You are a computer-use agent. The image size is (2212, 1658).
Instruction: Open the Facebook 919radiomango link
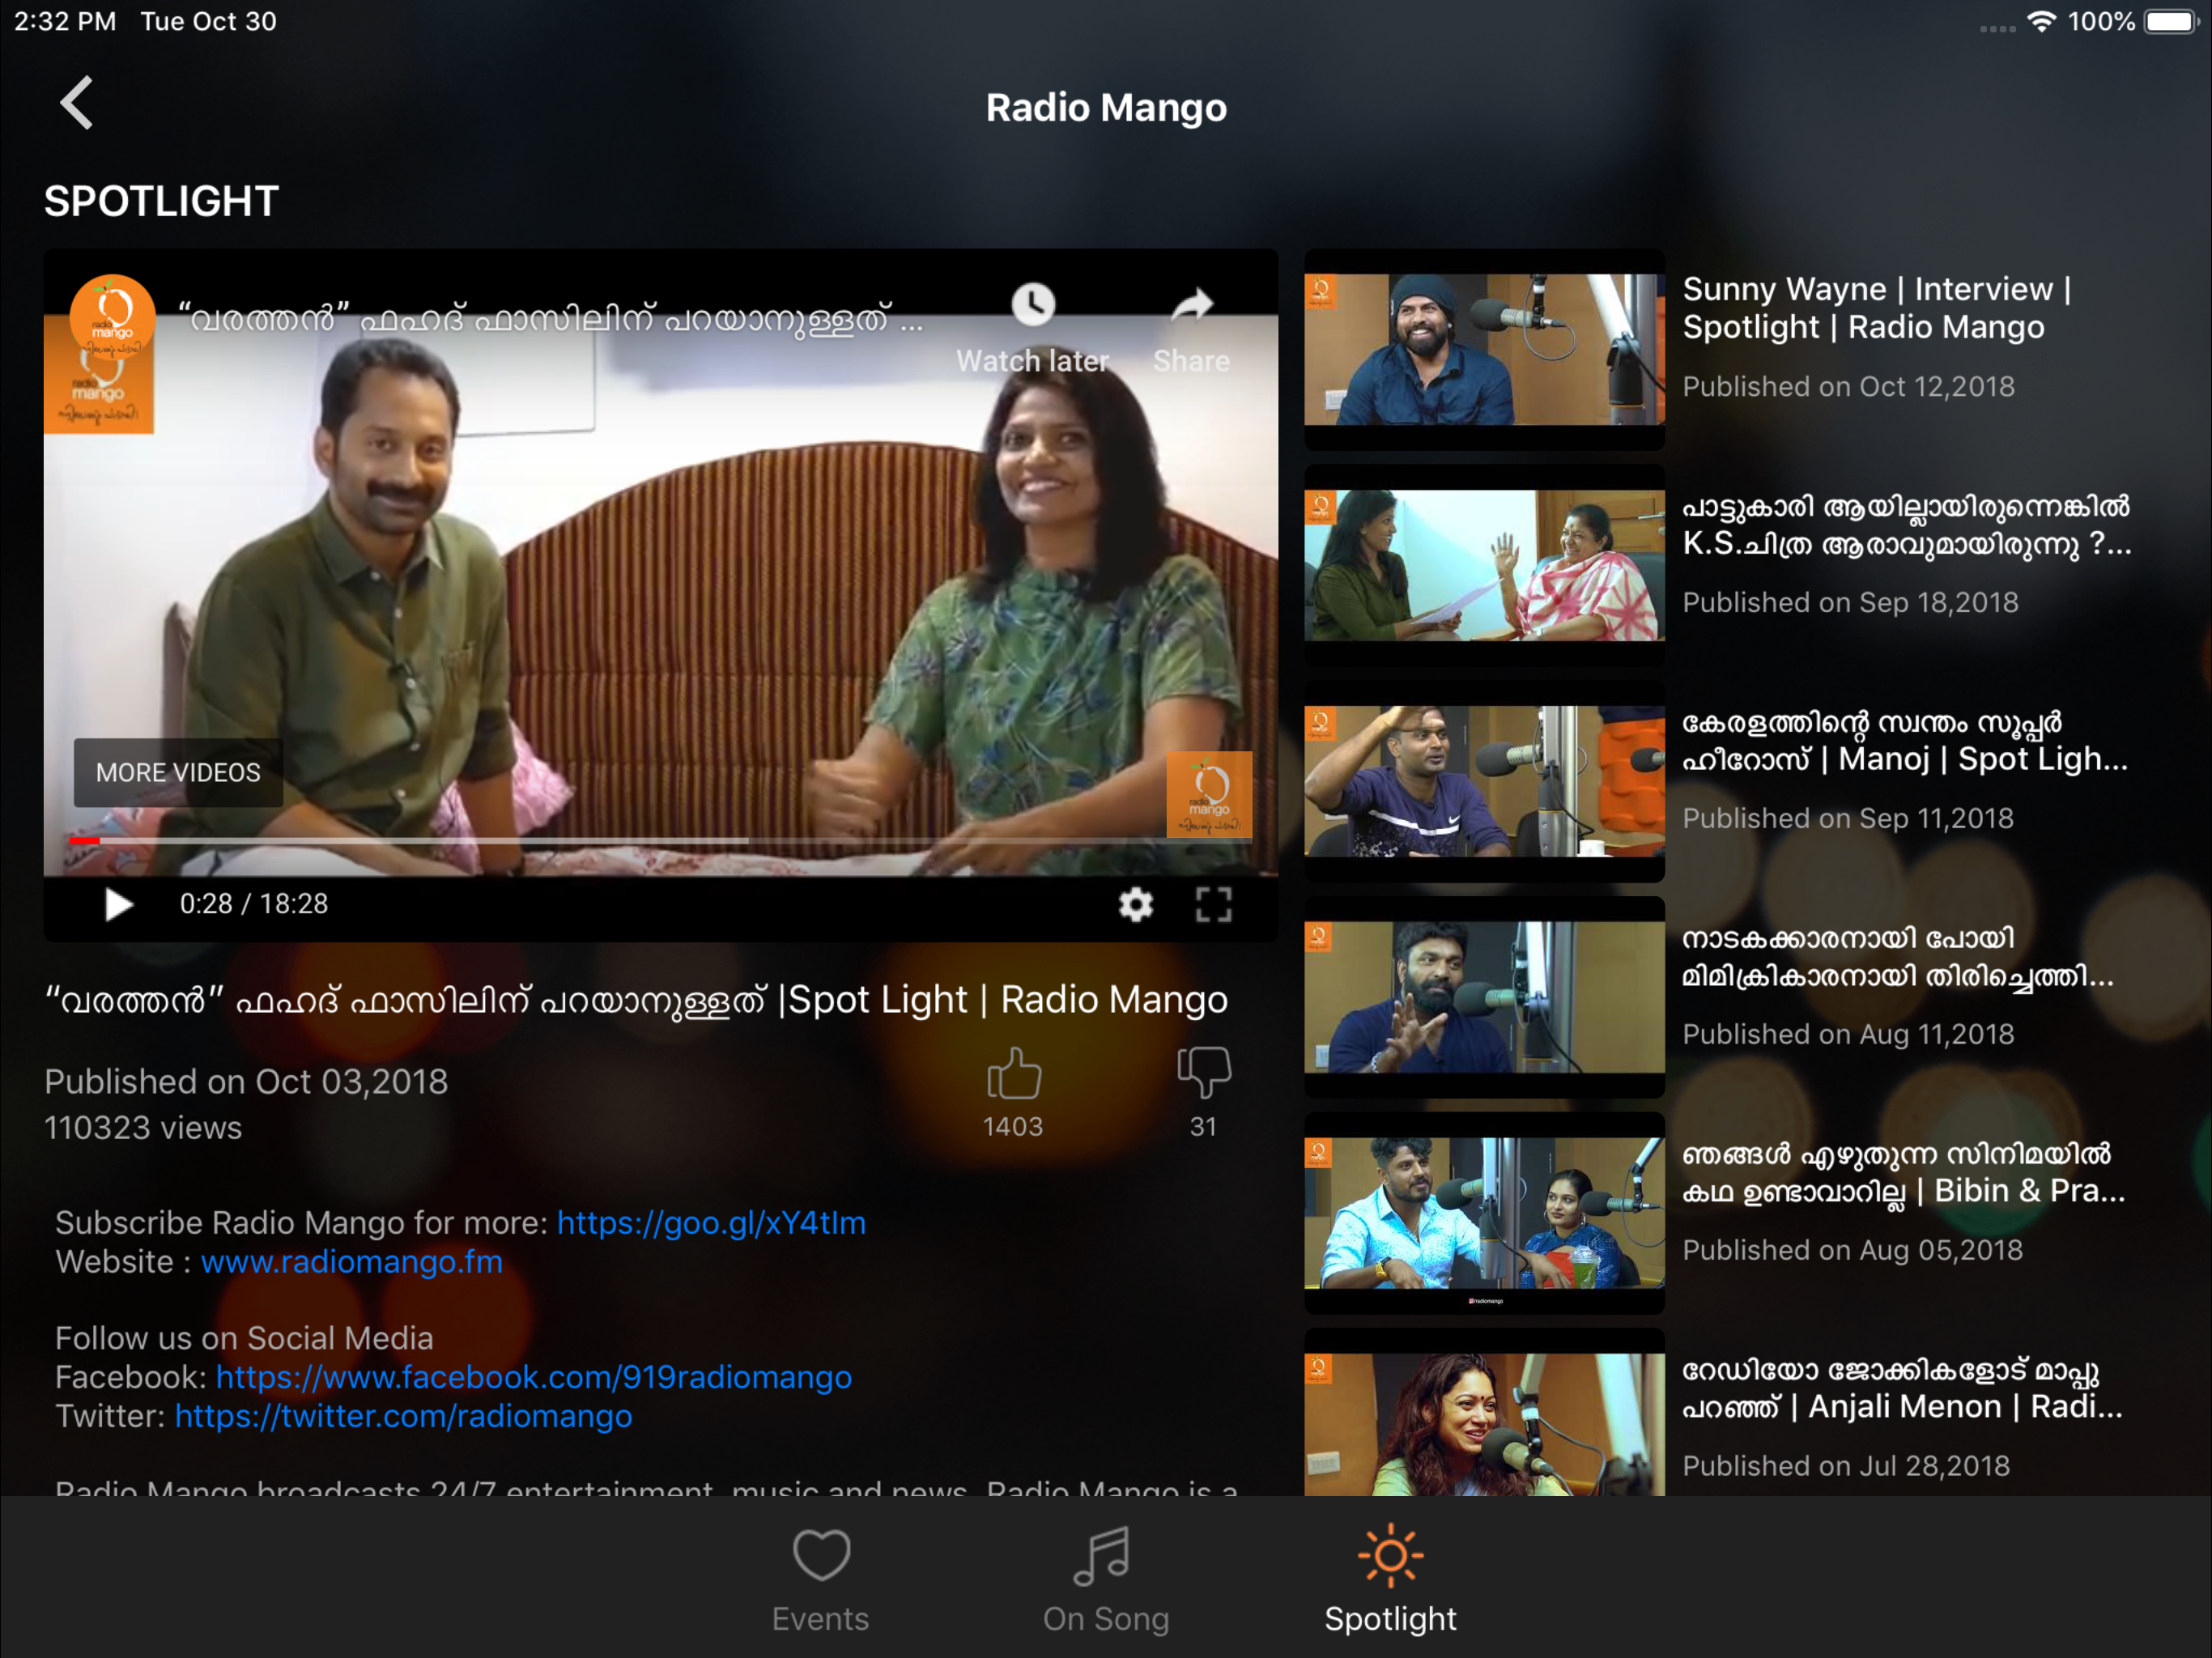pos(534,1378)
